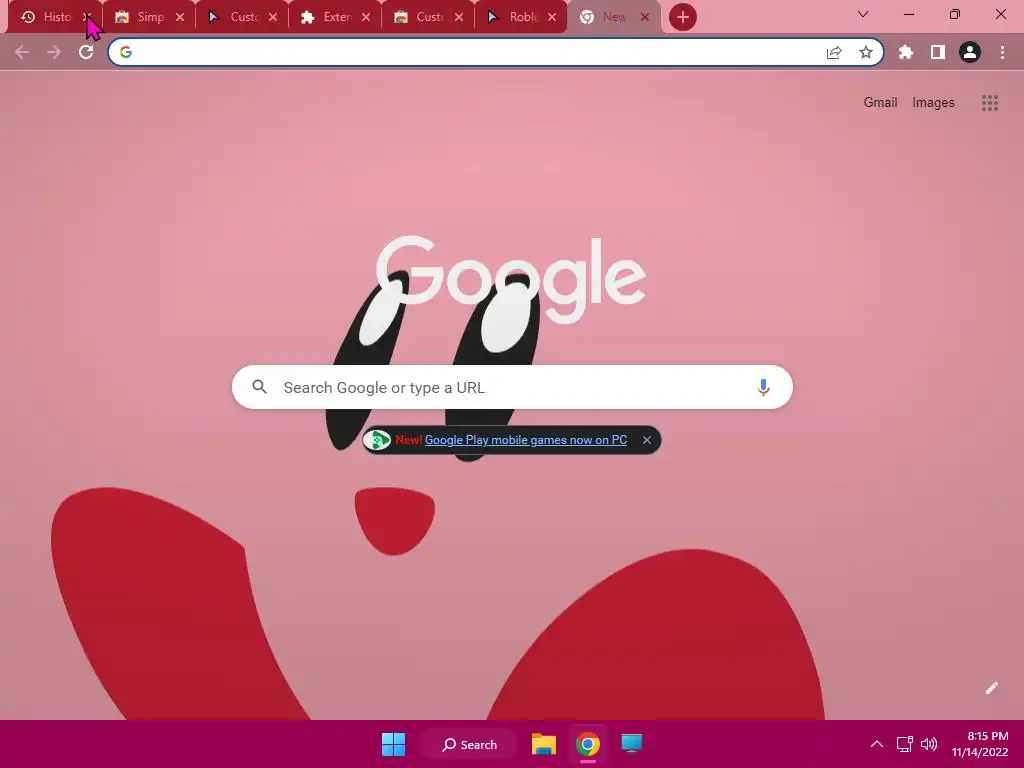The width and height of the screenshot is (1024, 768).
Task: Open a new tab with plus button
Action: tap(682, 17)
